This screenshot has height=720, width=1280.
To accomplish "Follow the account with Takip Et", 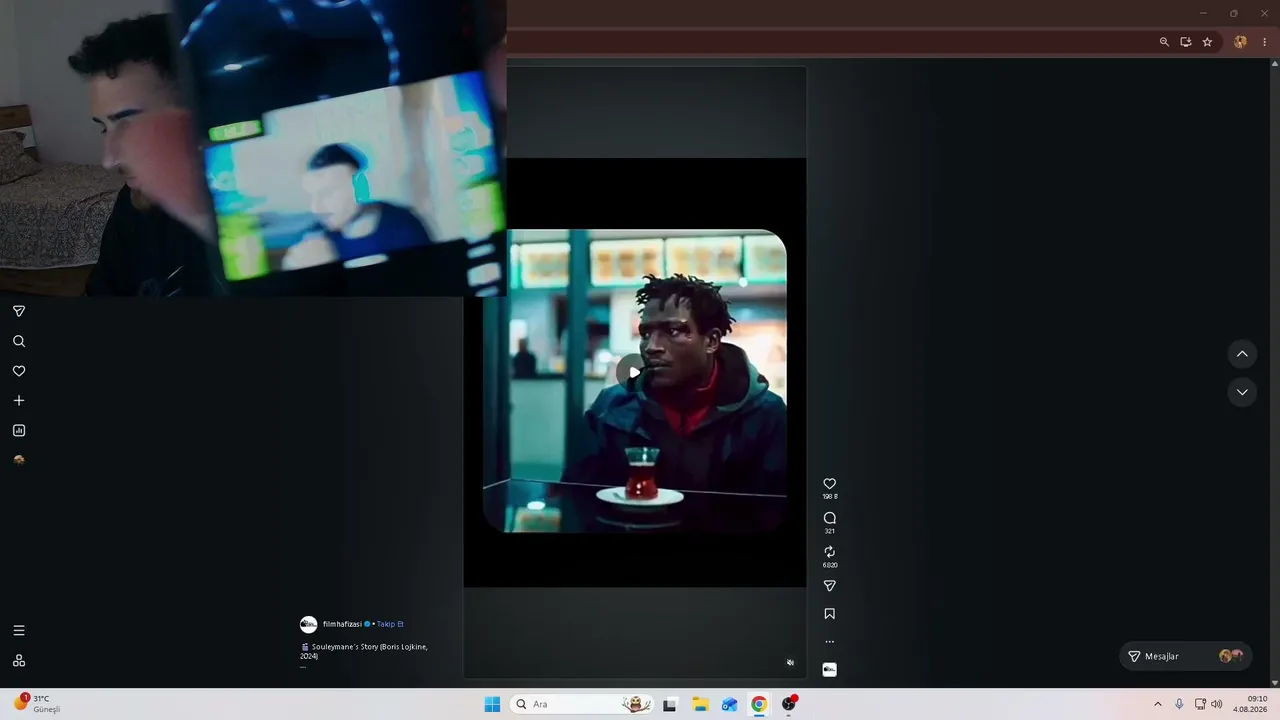I will tap(390, 624).
